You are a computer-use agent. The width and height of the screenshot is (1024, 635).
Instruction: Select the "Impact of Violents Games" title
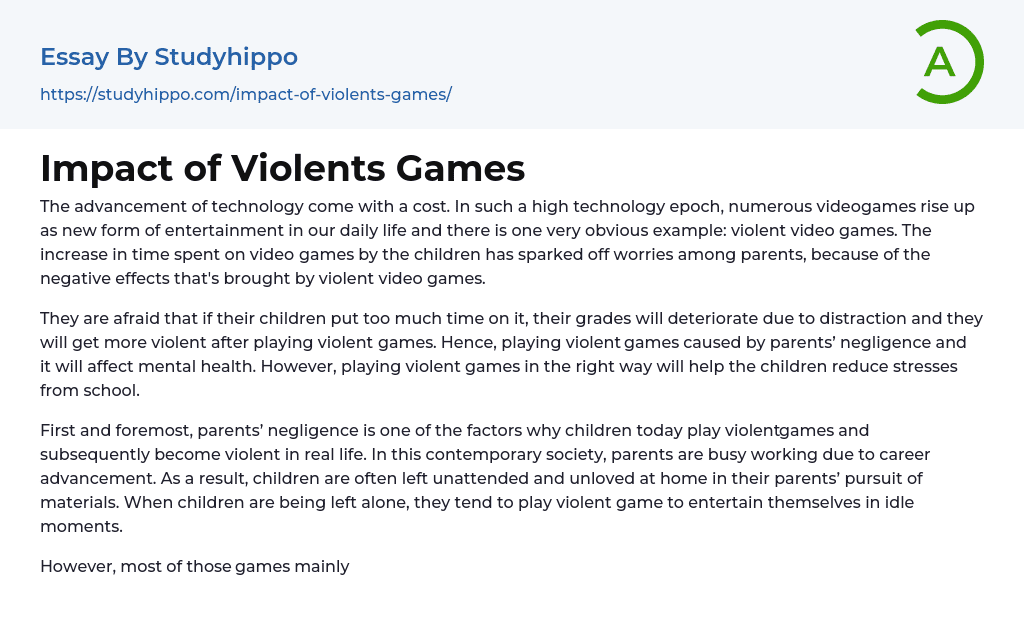pos(282,169)
